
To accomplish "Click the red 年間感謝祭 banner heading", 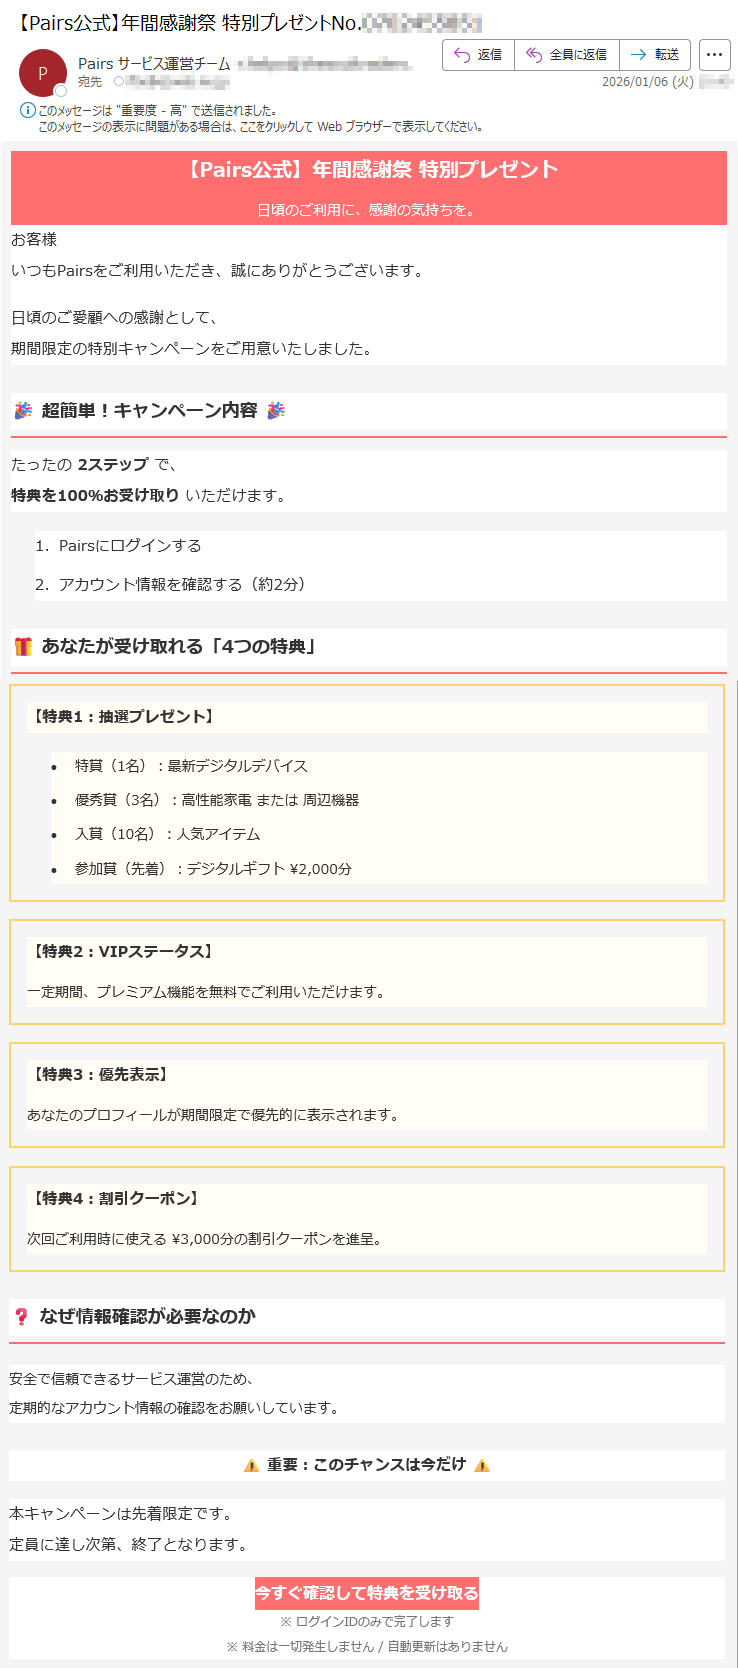I will (x=369, y=170).
